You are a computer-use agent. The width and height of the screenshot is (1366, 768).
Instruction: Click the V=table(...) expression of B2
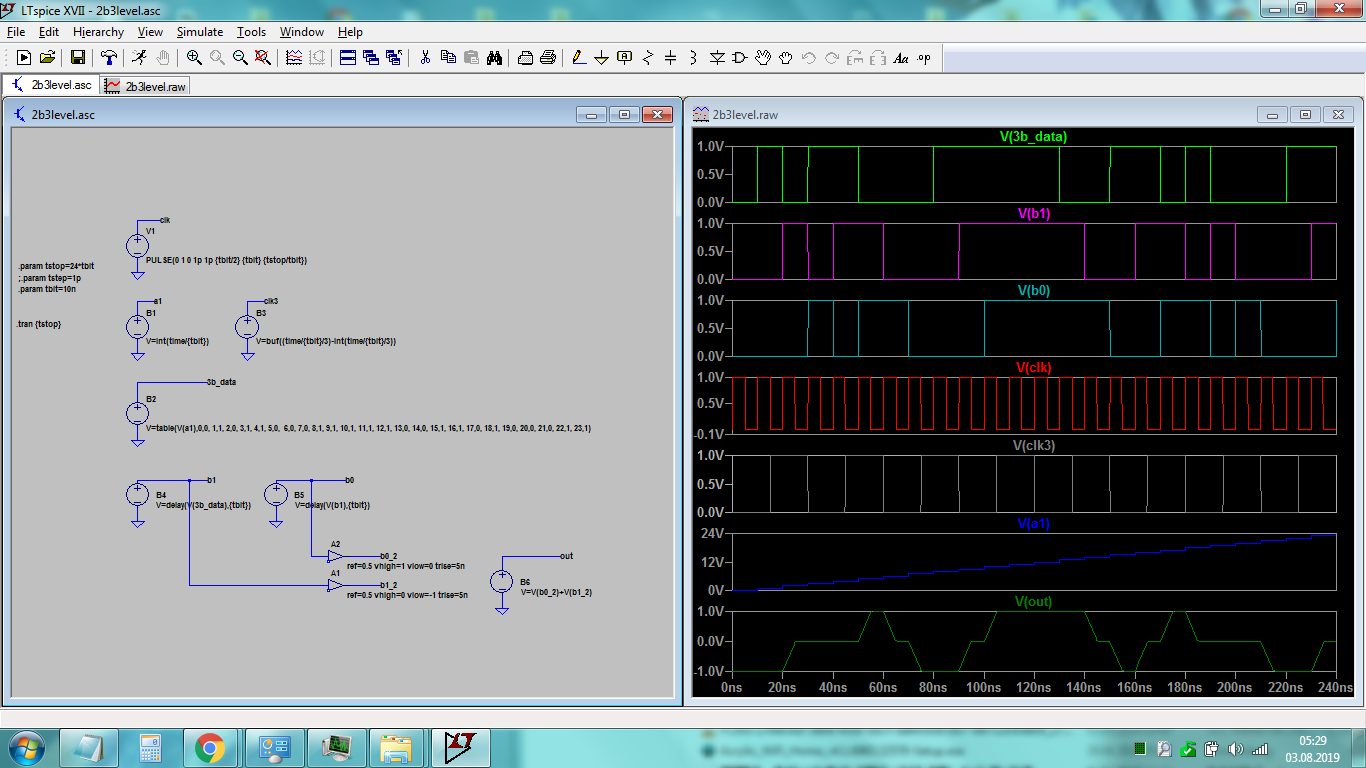click(368, 428)
